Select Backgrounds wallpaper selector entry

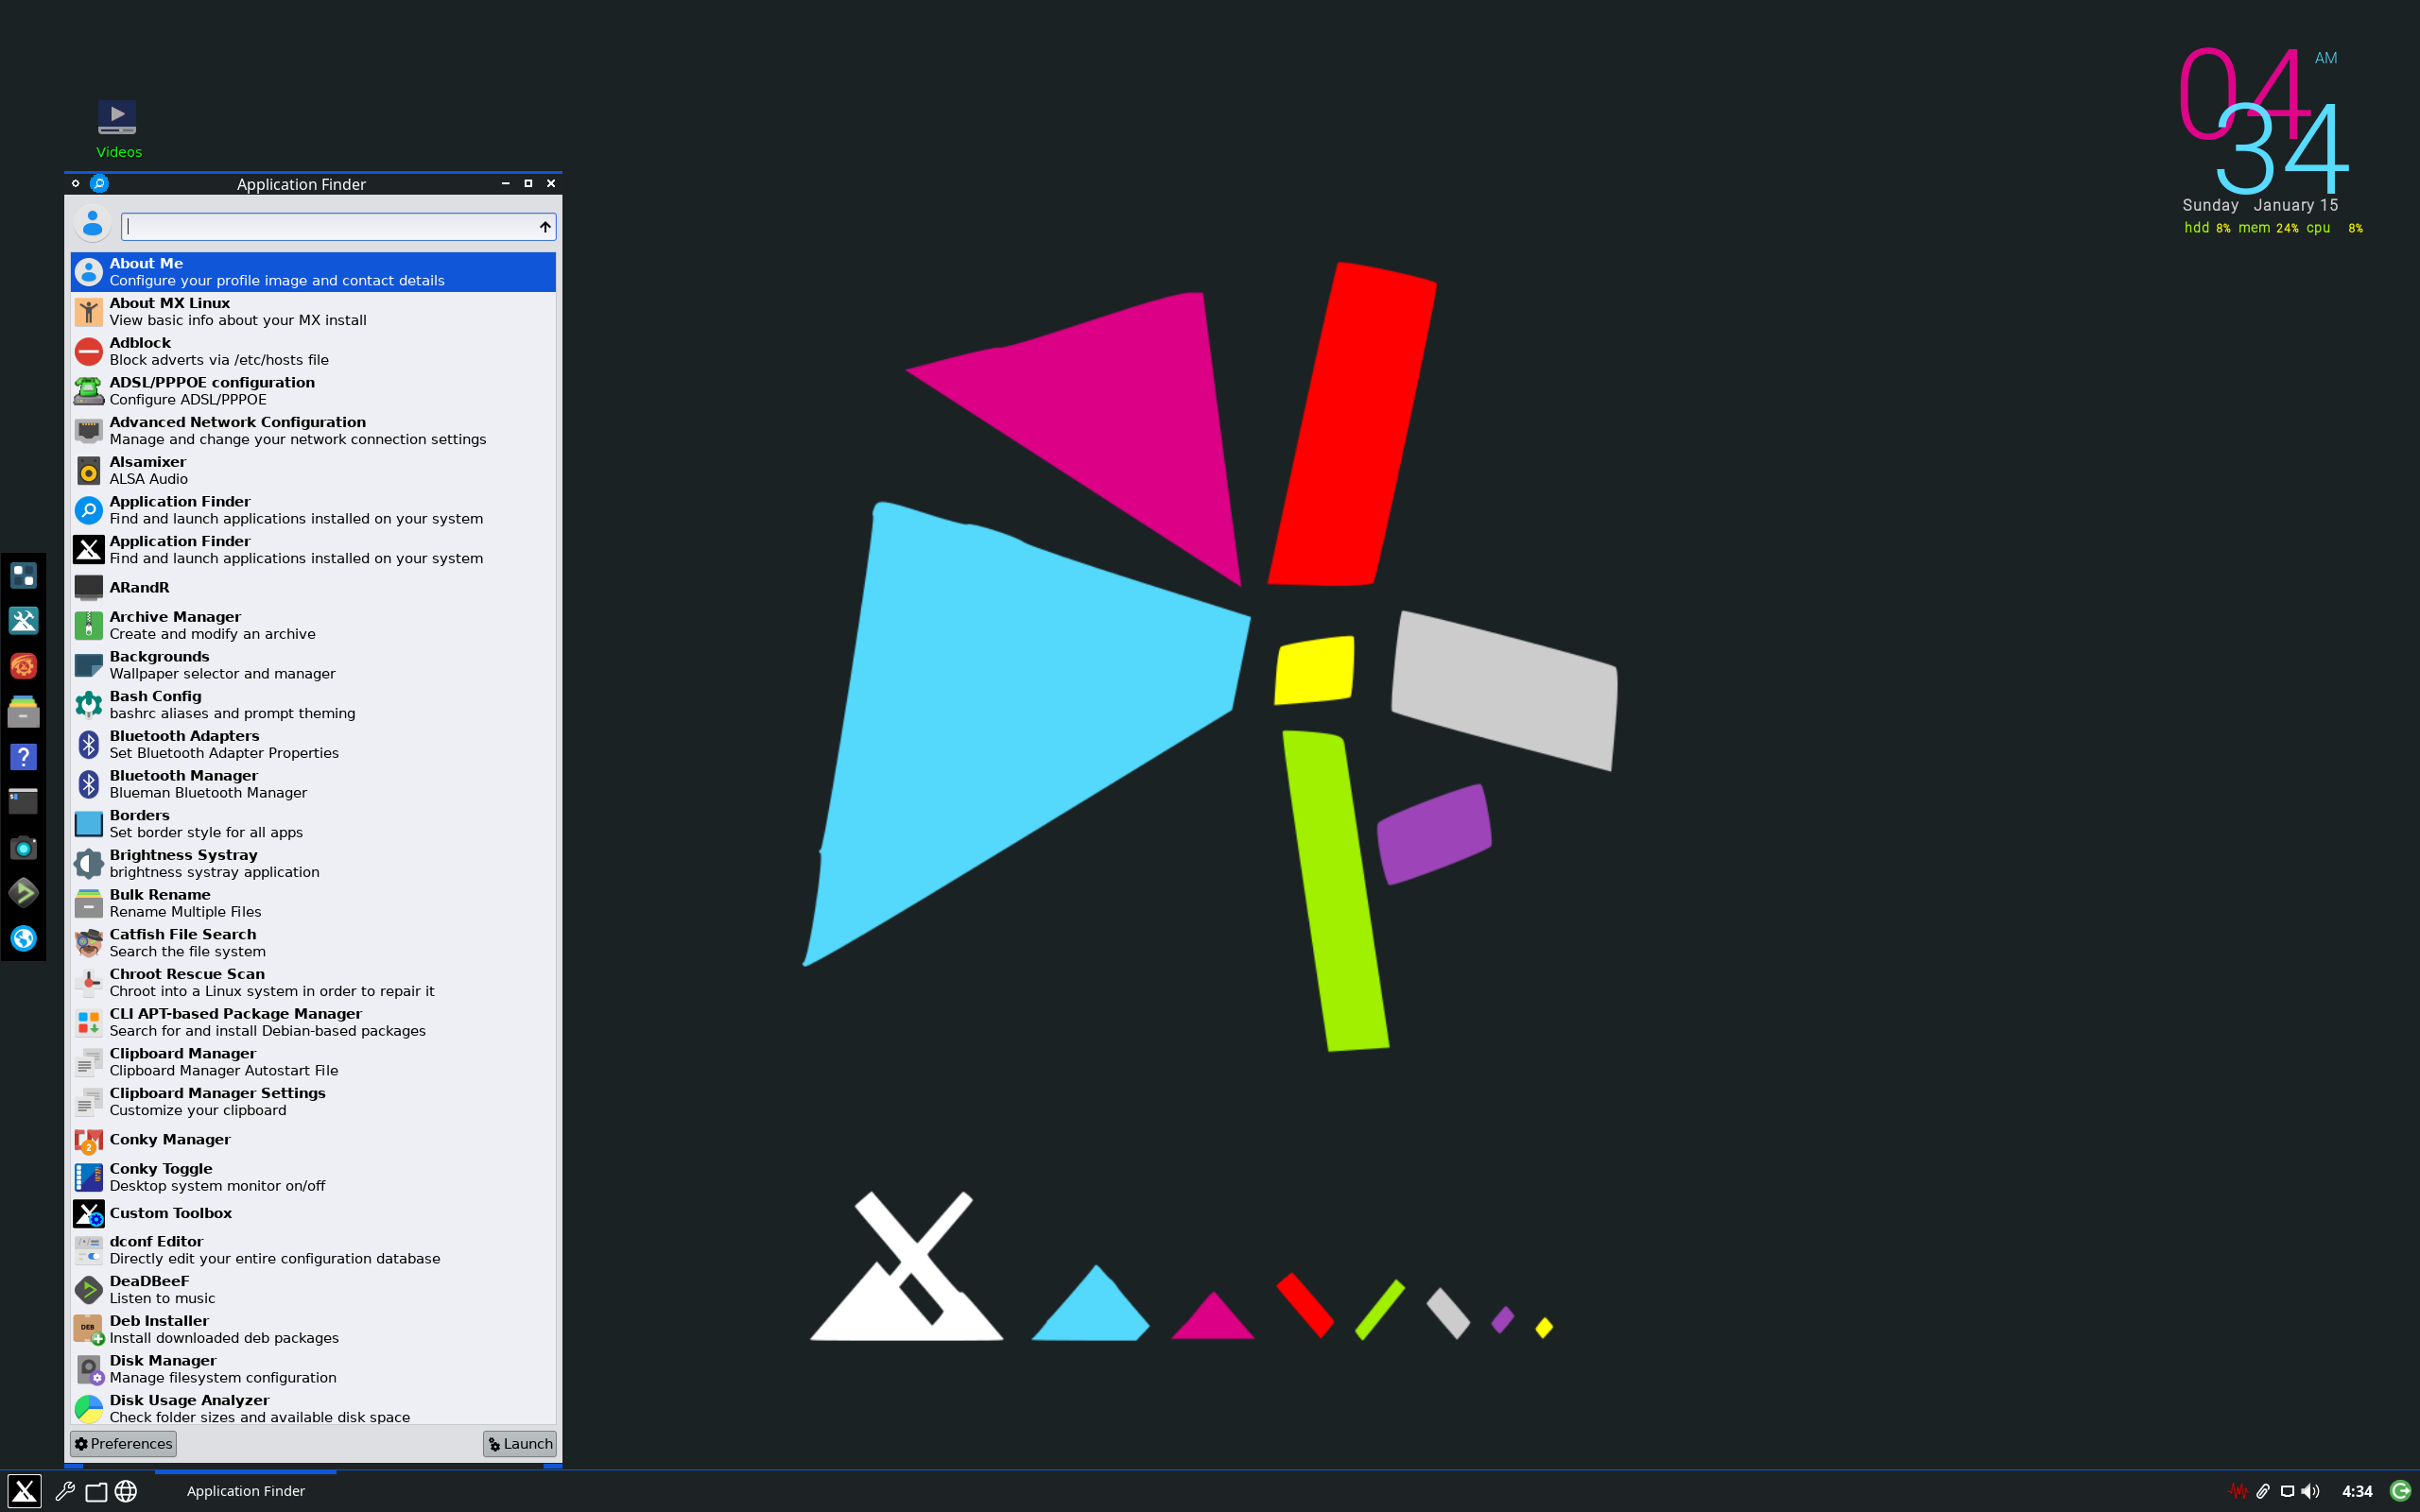click(313, 665)
